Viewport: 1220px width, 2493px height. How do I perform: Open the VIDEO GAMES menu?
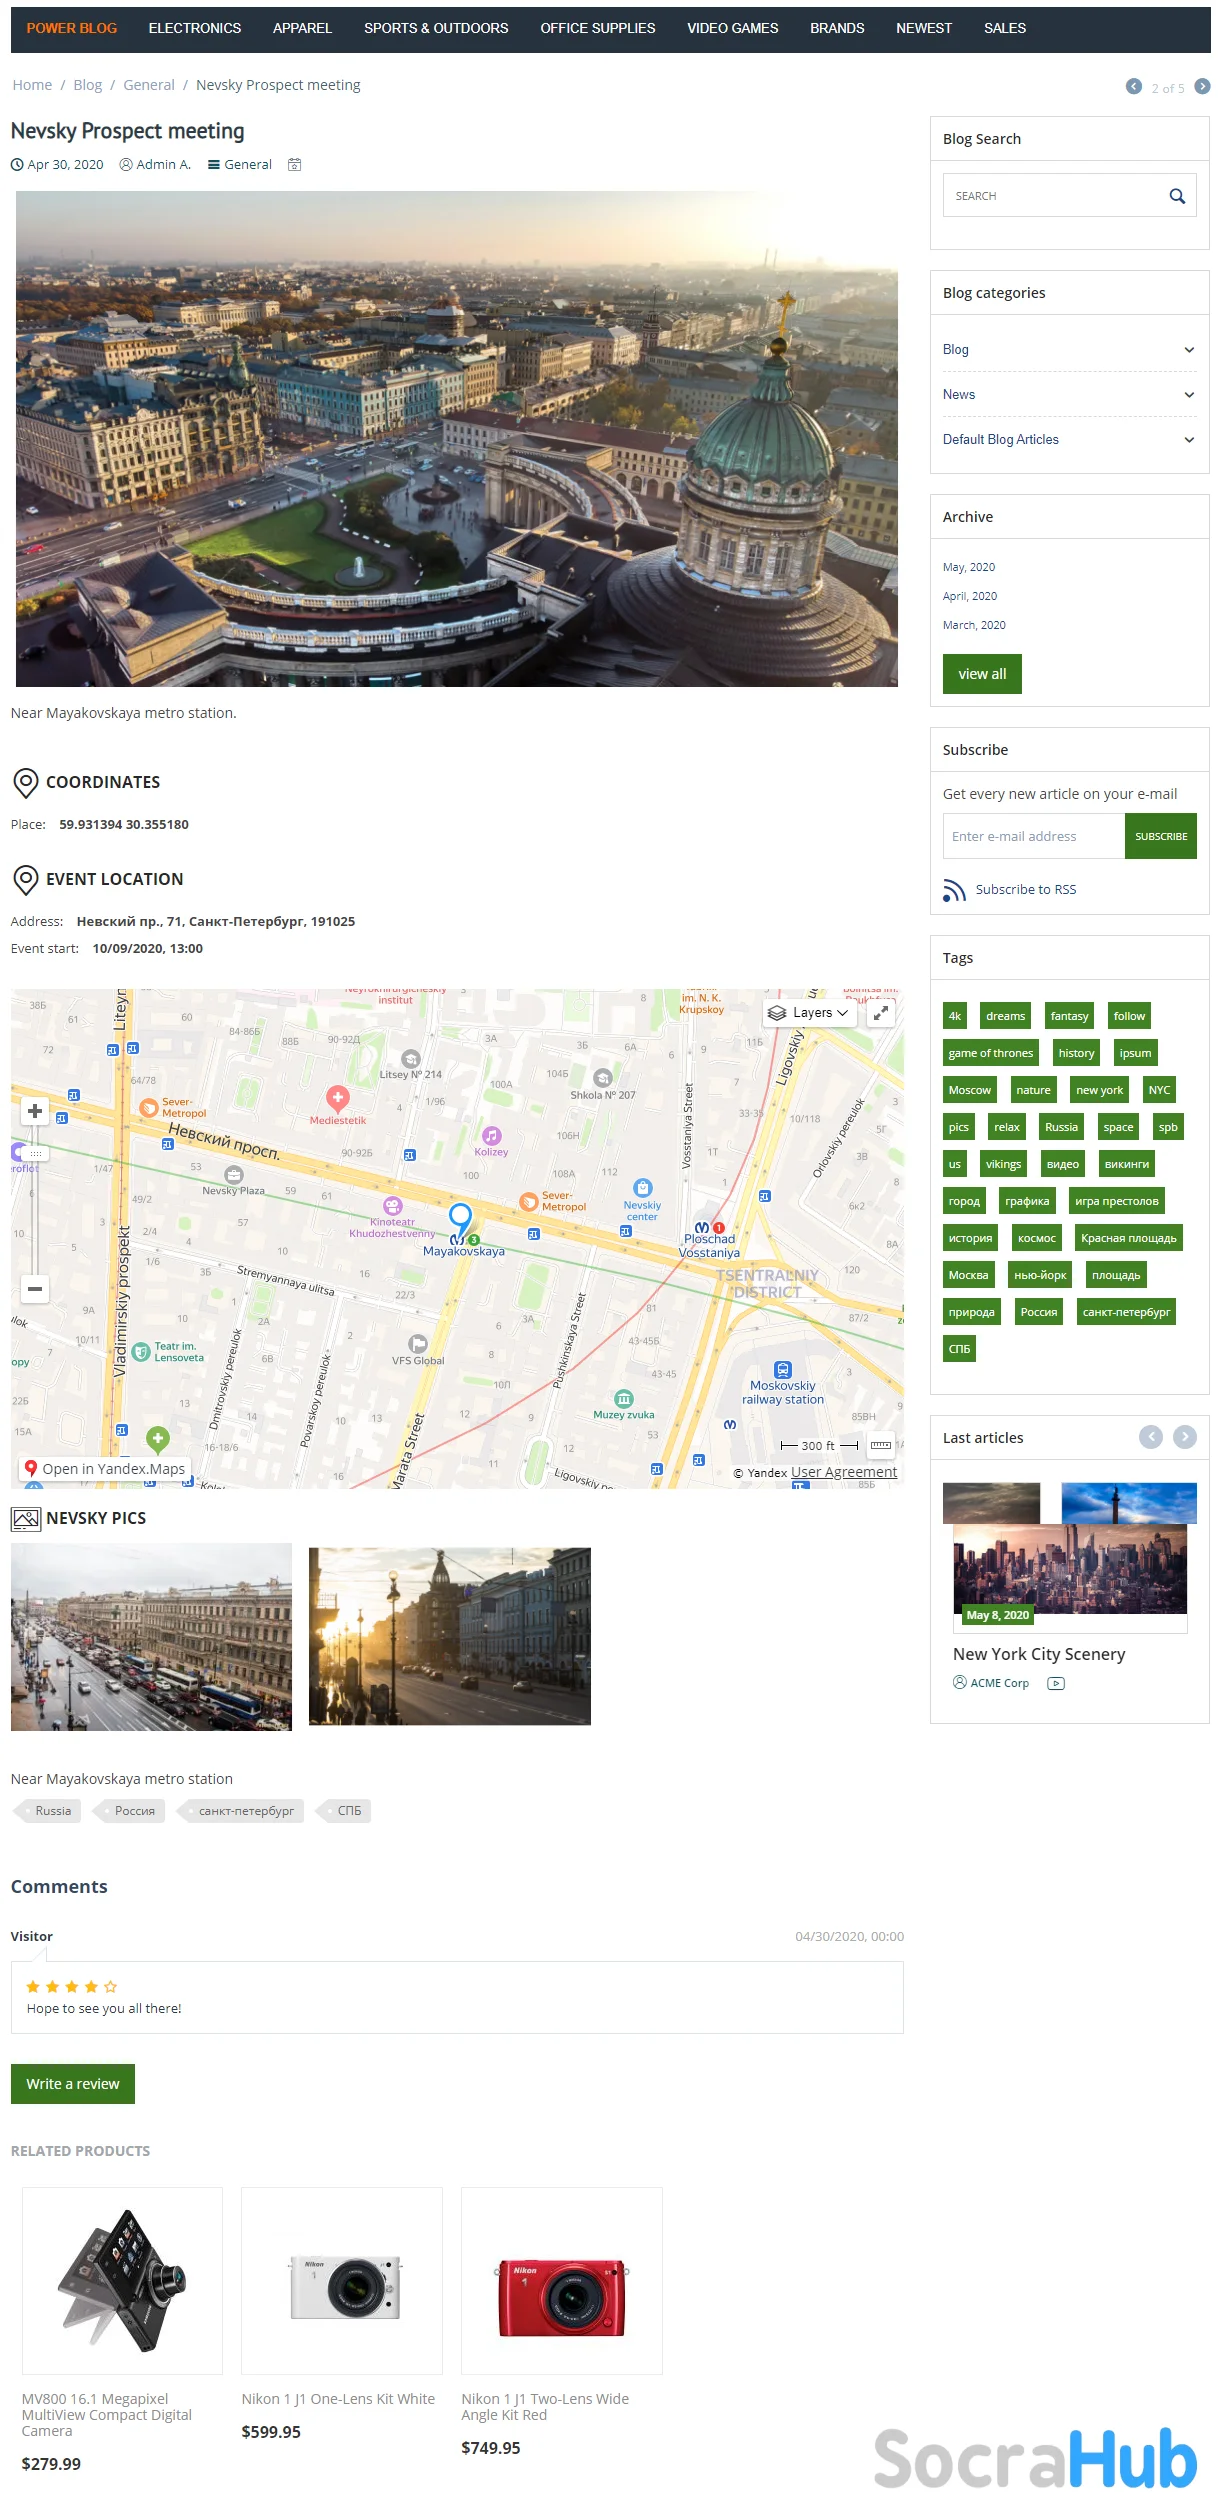click(x=733, y=28)
